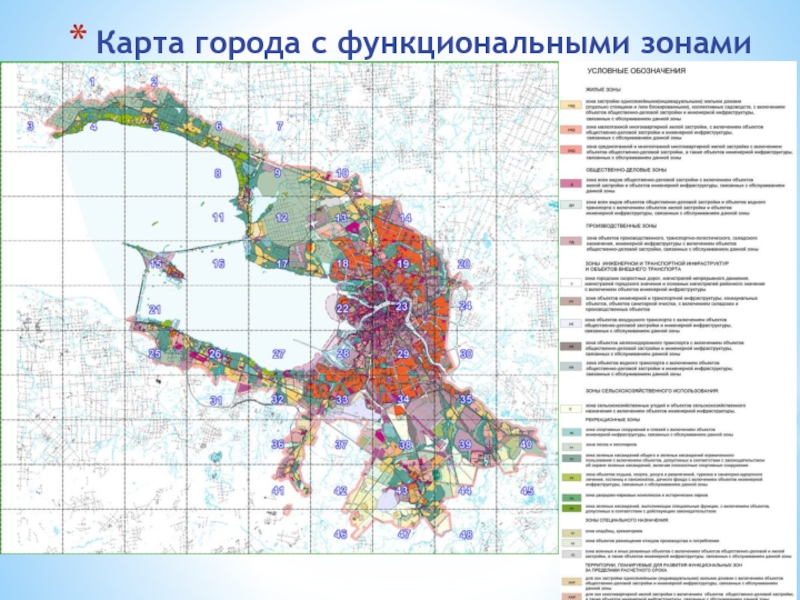Select the magenta public-business zone swatch
The width and height of the screenshot is (800, 600).
click(x=571, y=184)
